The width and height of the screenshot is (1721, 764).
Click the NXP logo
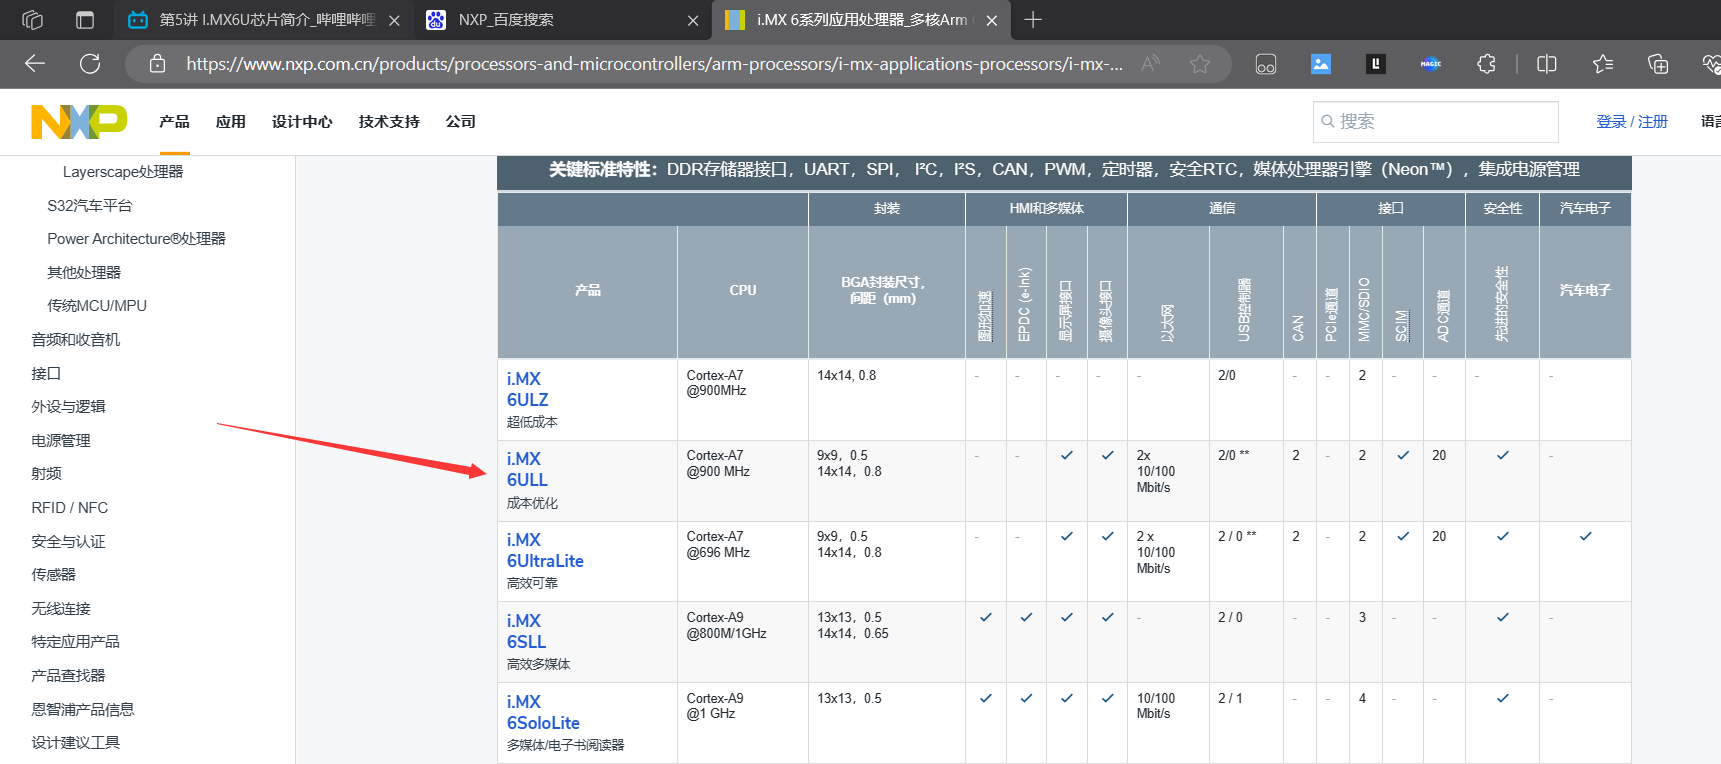[x=79, y=122]
